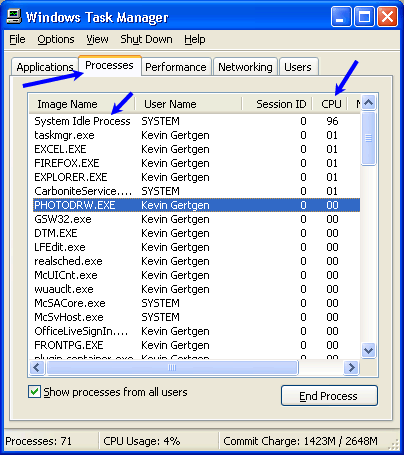Switch to the Performance tab
Viewport: 404px width, 455px height.
tap(176, 67)
